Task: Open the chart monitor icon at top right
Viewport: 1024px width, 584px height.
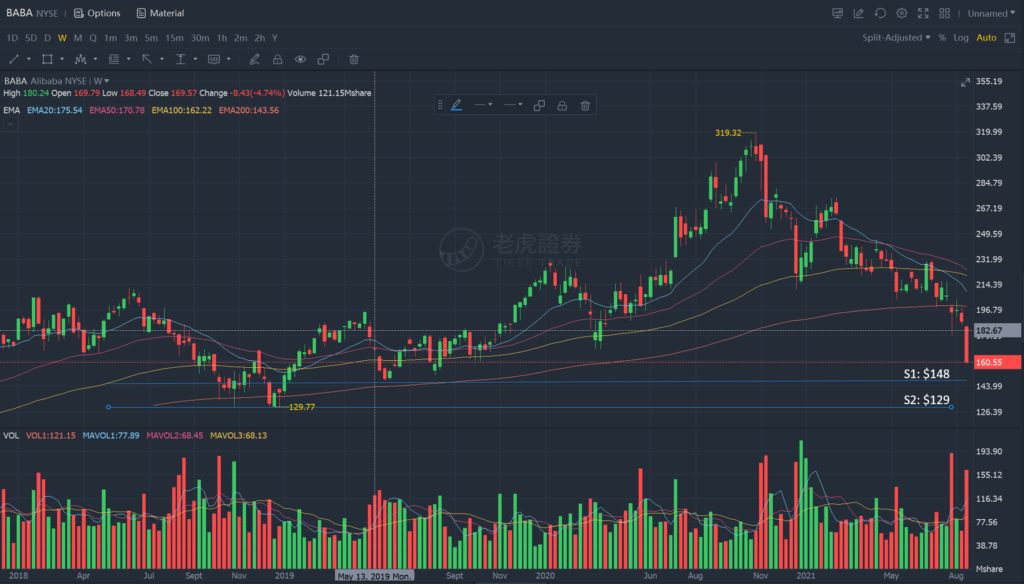Action: click(837, 13)
